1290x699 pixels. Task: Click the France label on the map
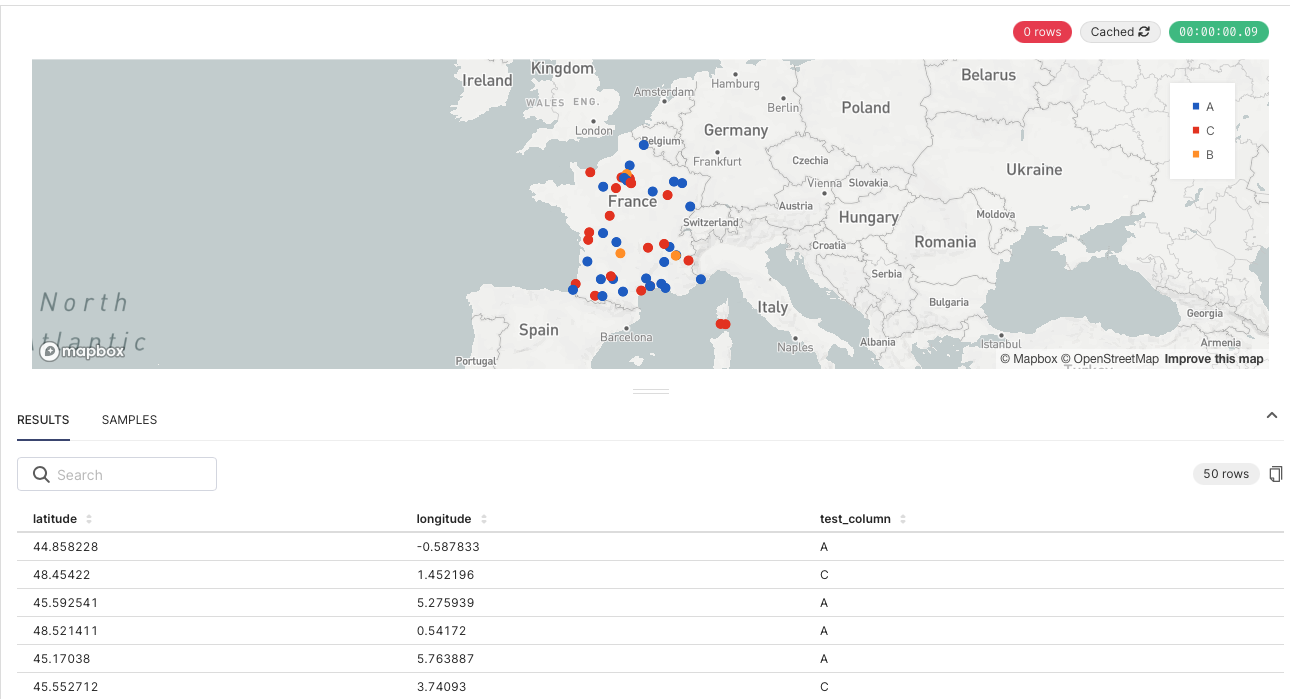pyautogui.click(x=633, y=202)
